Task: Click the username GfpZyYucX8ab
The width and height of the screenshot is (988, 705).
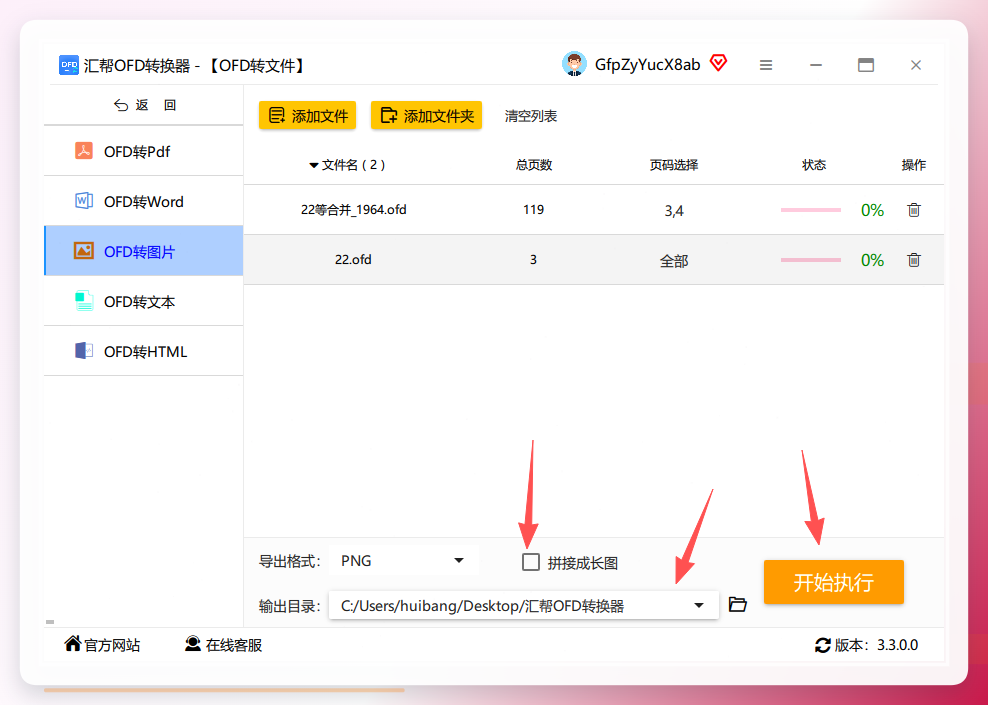Action: click(647, 65)
